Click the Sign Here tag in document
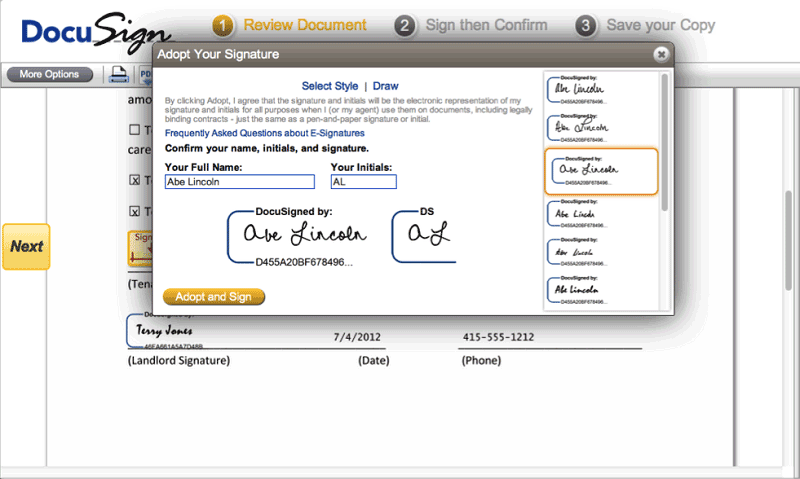This screenshot has height=479, width=800. coord(141,248)
